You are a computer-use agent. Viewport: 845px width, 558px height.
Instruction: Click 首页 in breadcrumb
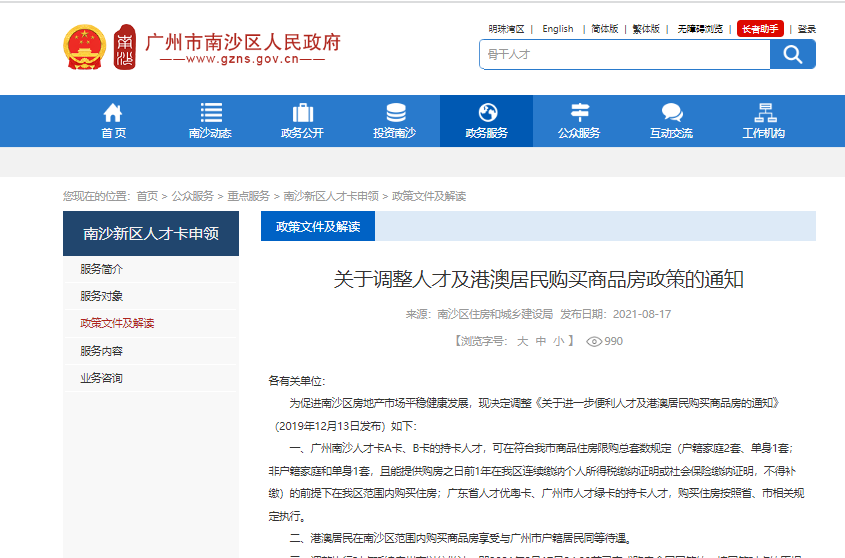[147, 196]
